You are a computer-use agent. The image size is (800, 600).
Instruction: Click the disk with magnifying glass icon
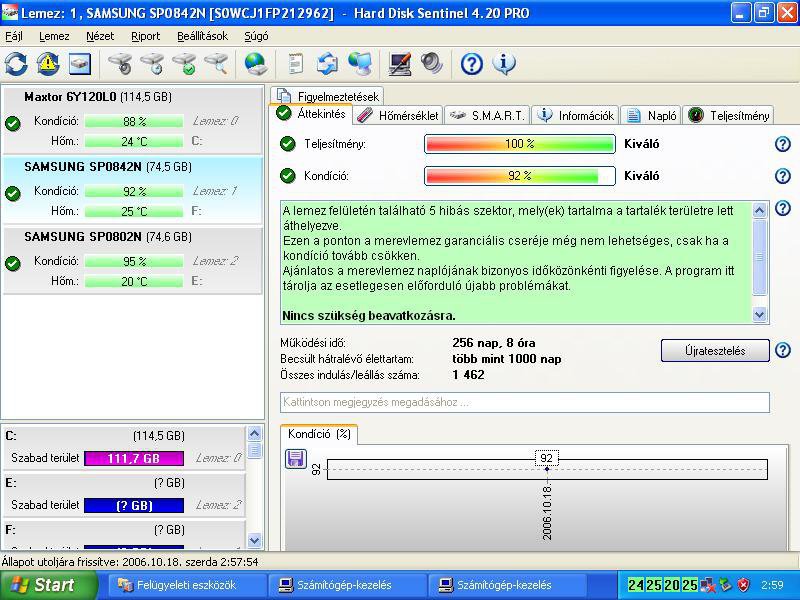(x=216, y=64)
